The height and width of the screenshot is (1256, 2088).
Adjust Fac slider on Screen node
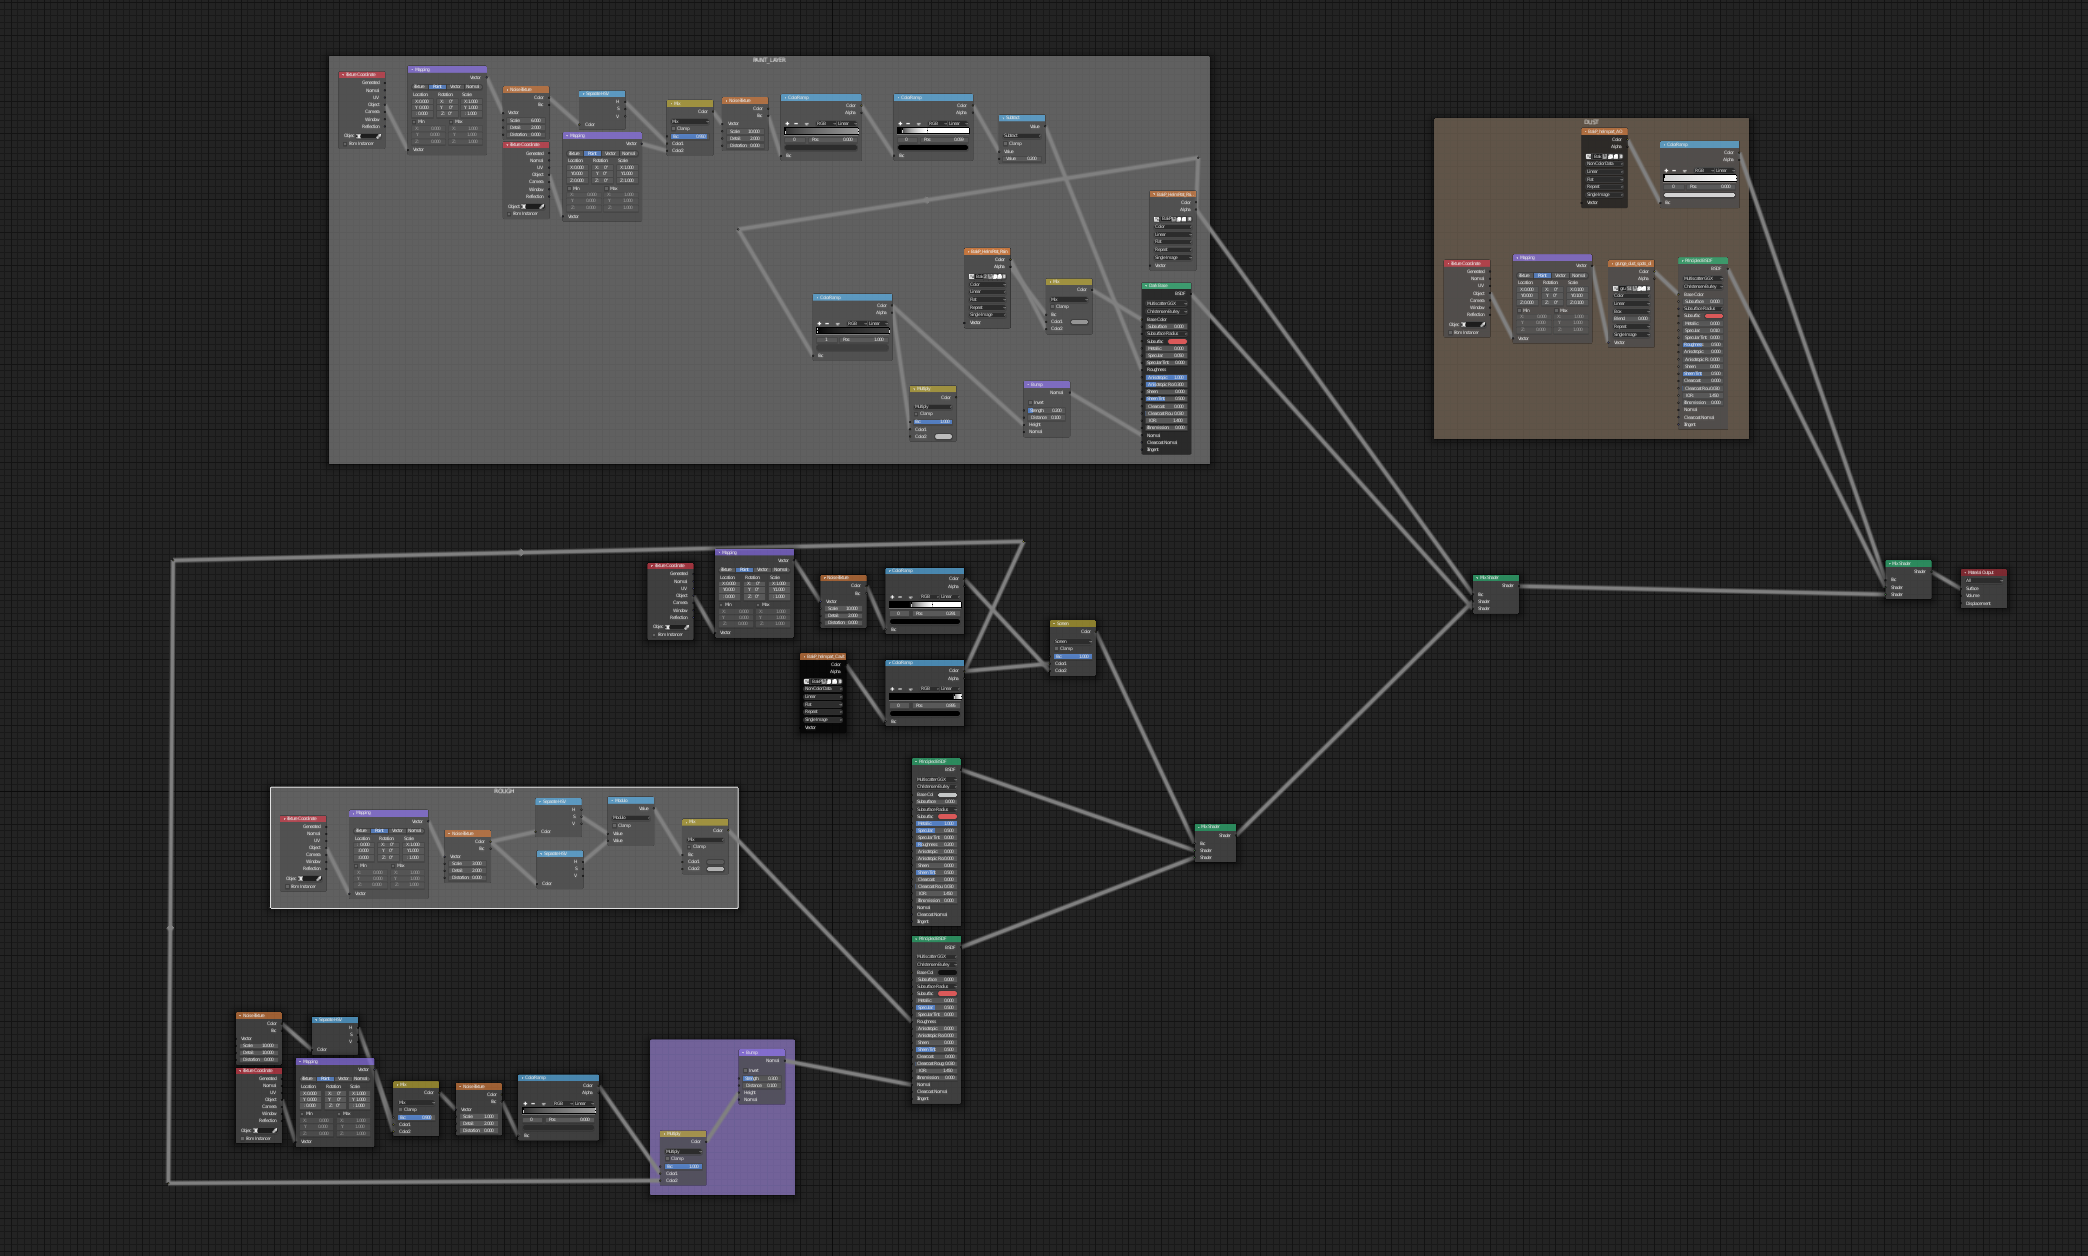(x=1073, y=656)
